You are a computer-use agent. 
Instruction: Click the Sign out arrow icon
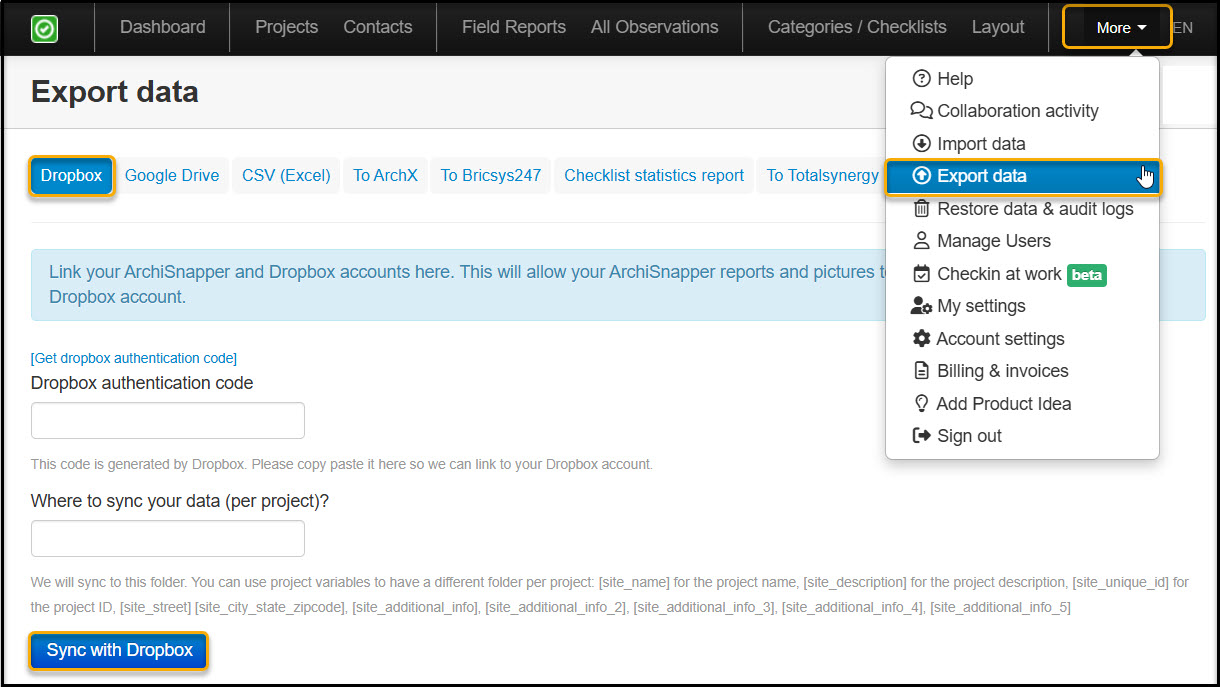922,436
